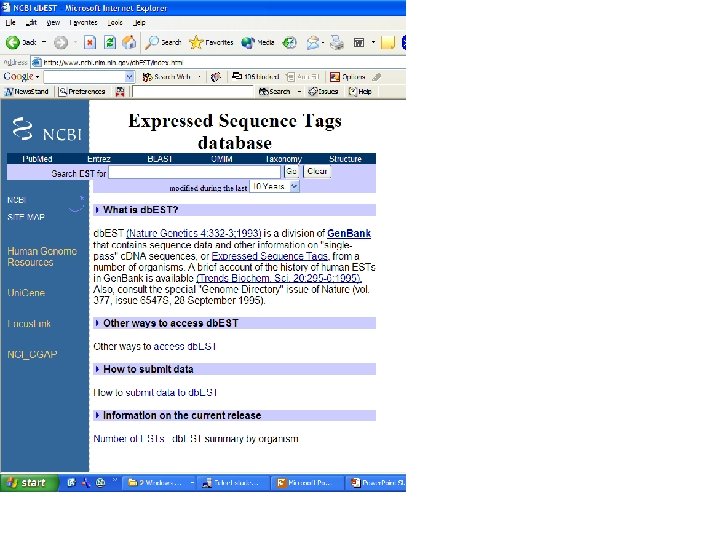Screen dimensions: 720x540
Task: Go to Structure in NCBI nav bar
Action: 345,159
